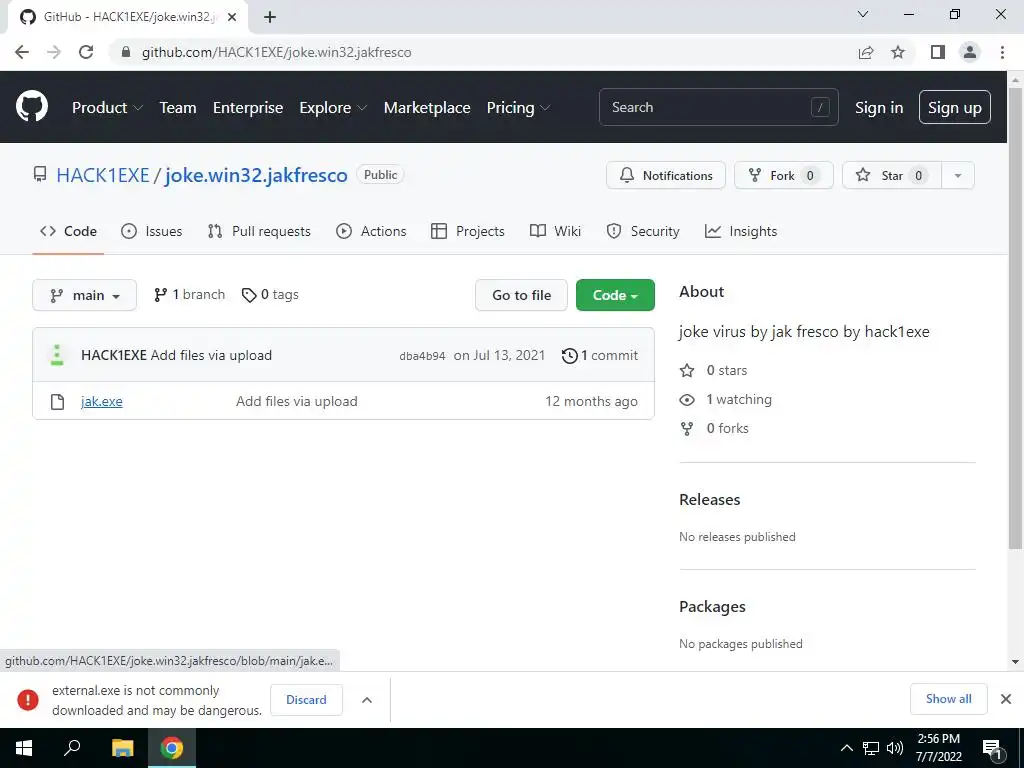The height and width of the screenshot is (768, 1024).
Task: Click the 0 stars link
Action: 713,370
